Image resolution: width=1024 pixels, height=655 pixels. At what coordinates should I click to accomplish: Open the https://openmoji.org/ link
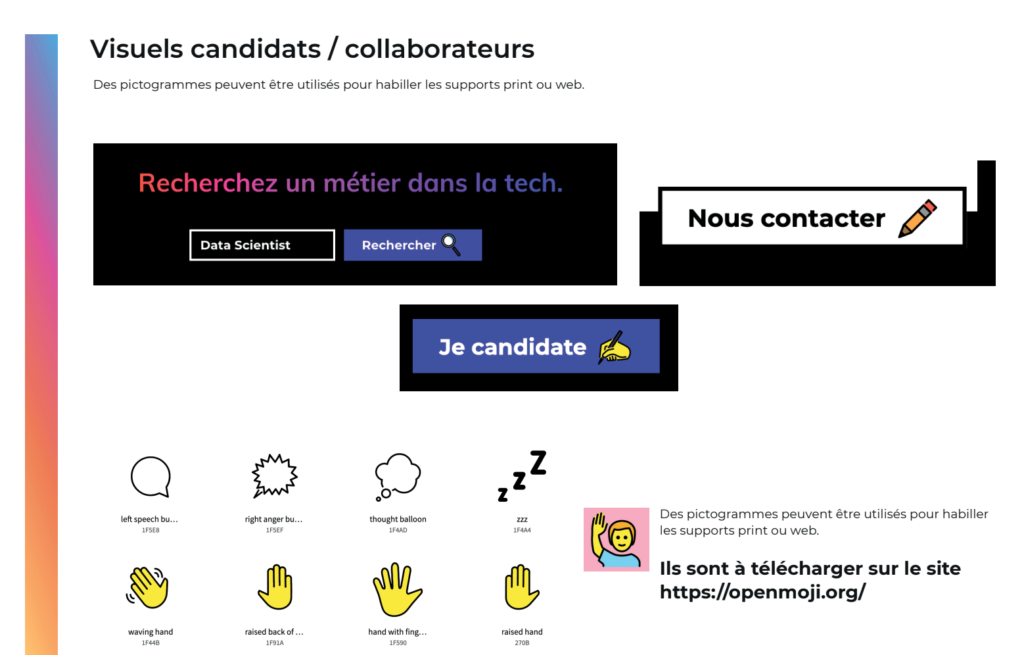[x=763, y=592]
